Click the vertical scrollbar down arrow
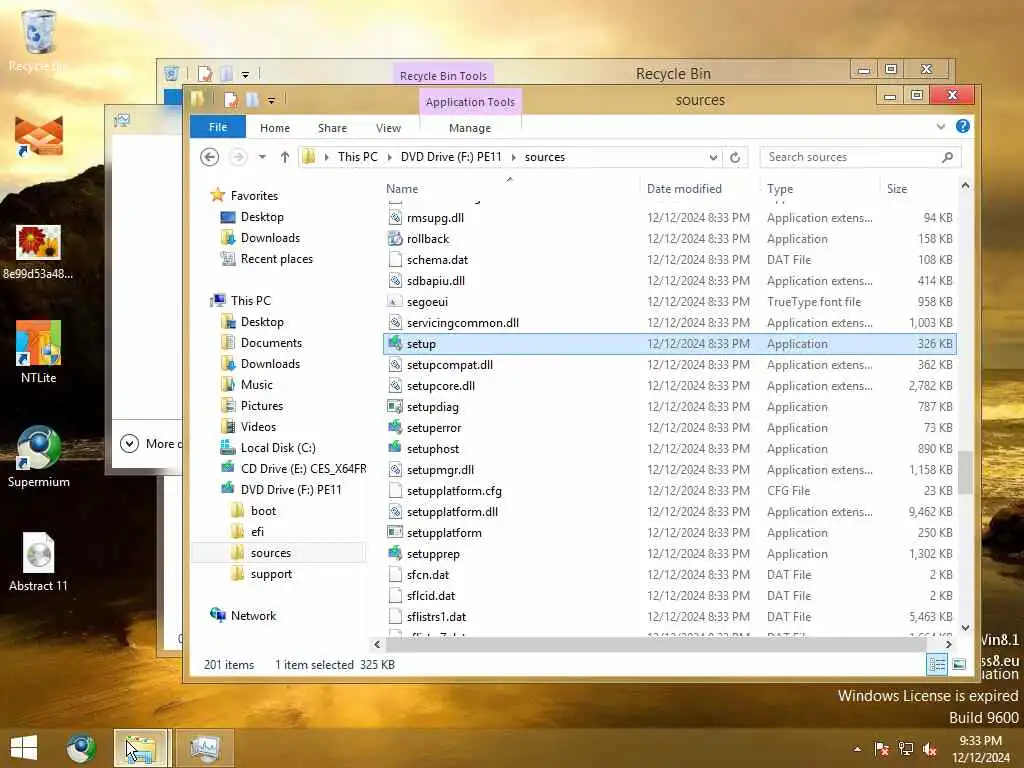This screenshot has width=1024, height=768. pos(965,628)
